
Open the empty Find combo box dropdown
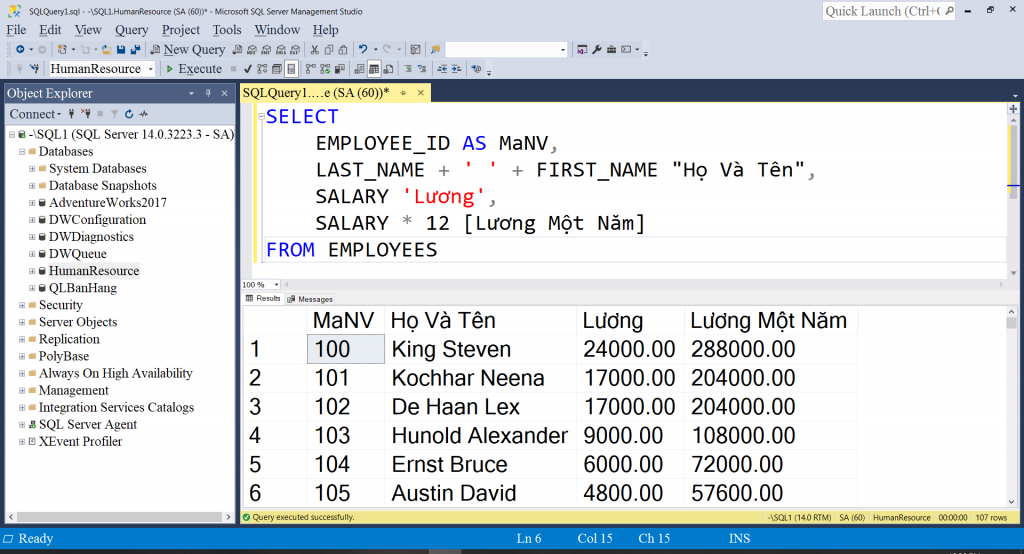(563, 50)
